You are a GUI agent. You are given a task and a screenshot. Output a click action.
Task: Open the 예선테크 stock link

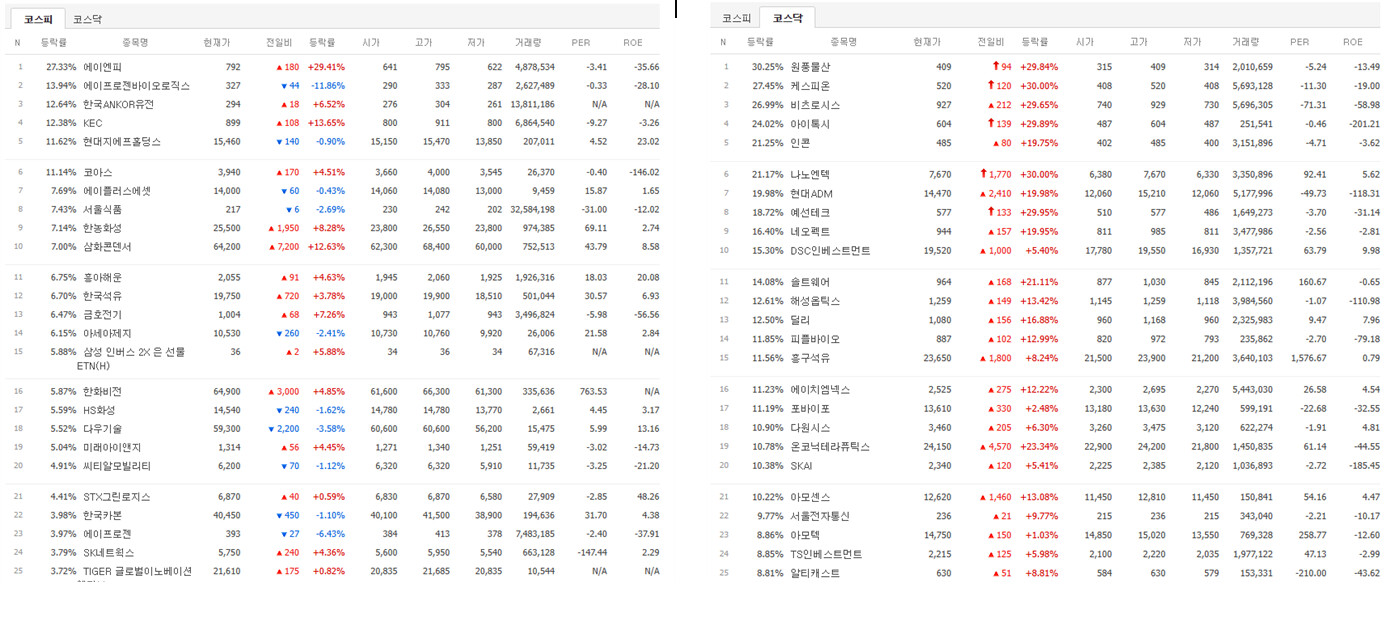pos(810,213)
